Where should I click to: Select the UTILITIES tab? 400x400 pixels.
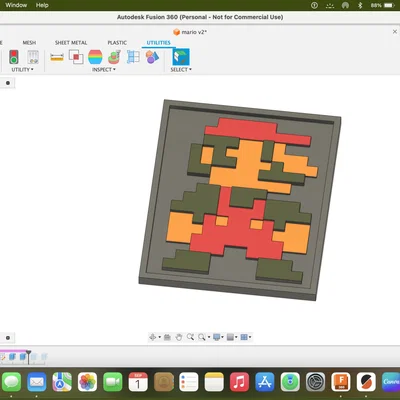point(158,43)
